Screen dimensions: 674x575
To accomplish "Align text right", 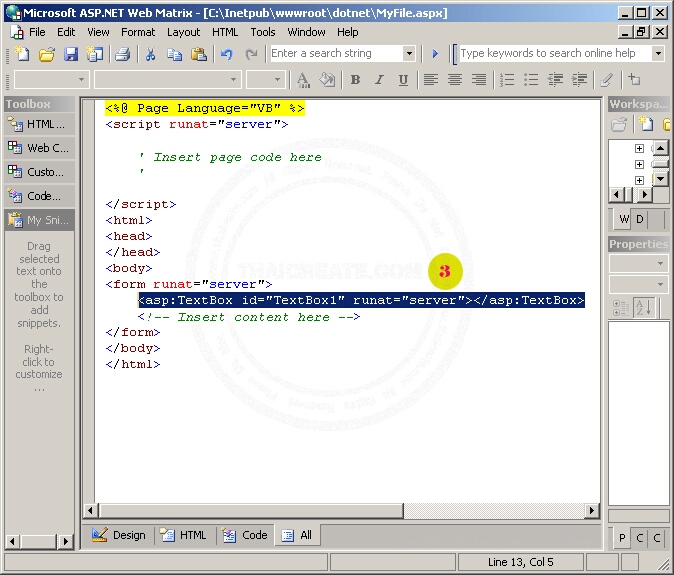I will [x=479, y=80].
